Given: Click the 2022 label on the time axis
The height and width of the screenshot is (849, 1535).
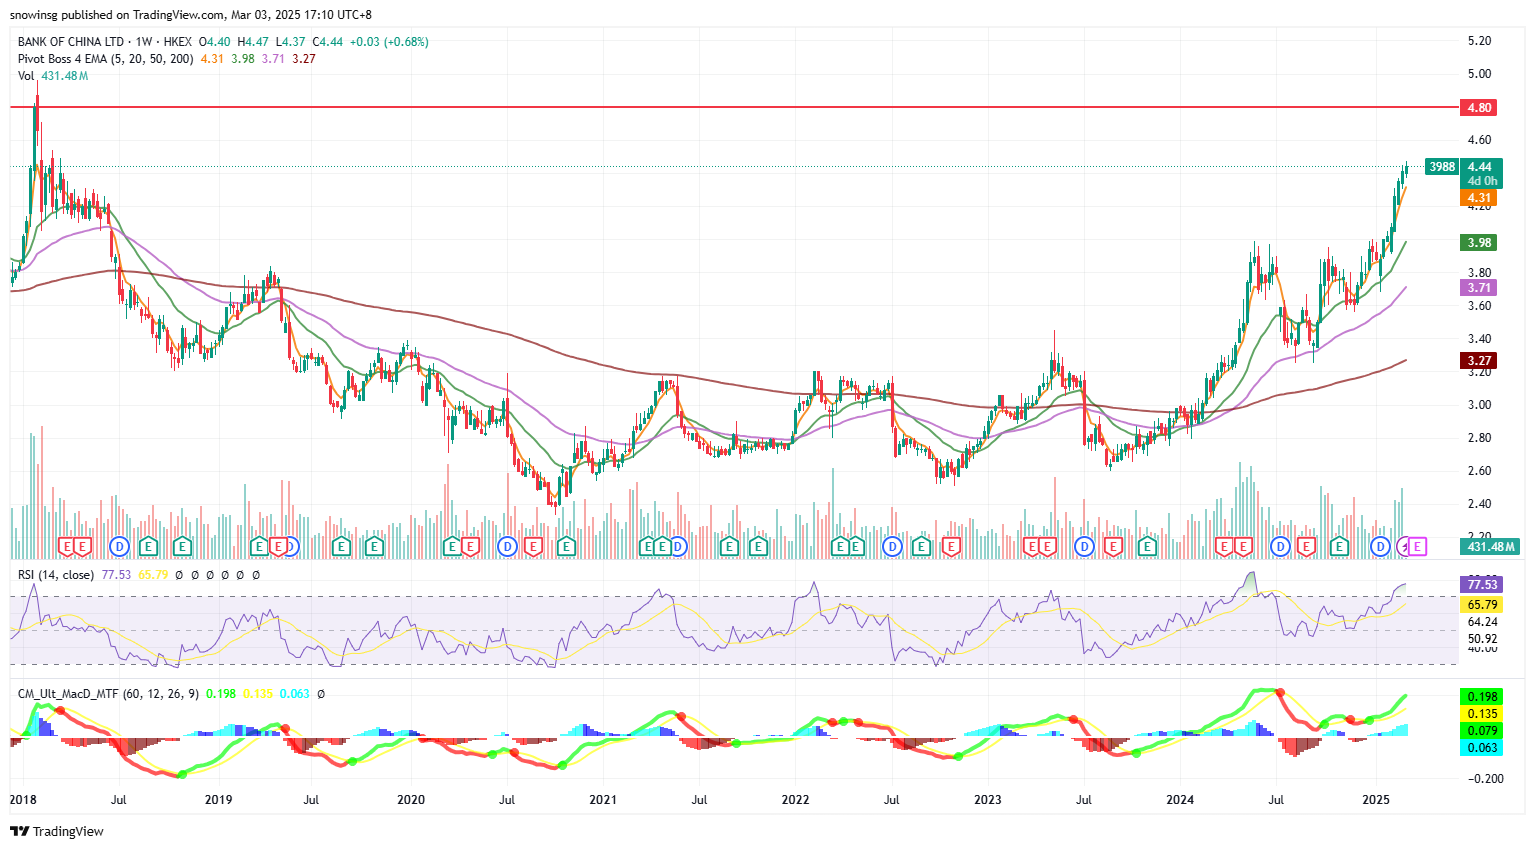Looking at the screenshot, I should (x=795, y=800).
